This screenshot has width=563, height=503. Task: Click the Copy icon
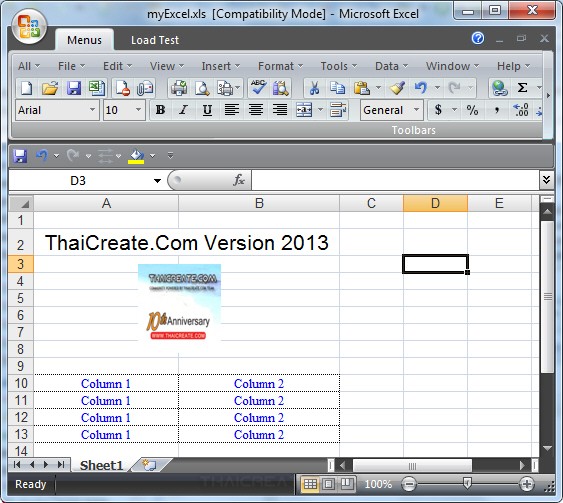338,88
